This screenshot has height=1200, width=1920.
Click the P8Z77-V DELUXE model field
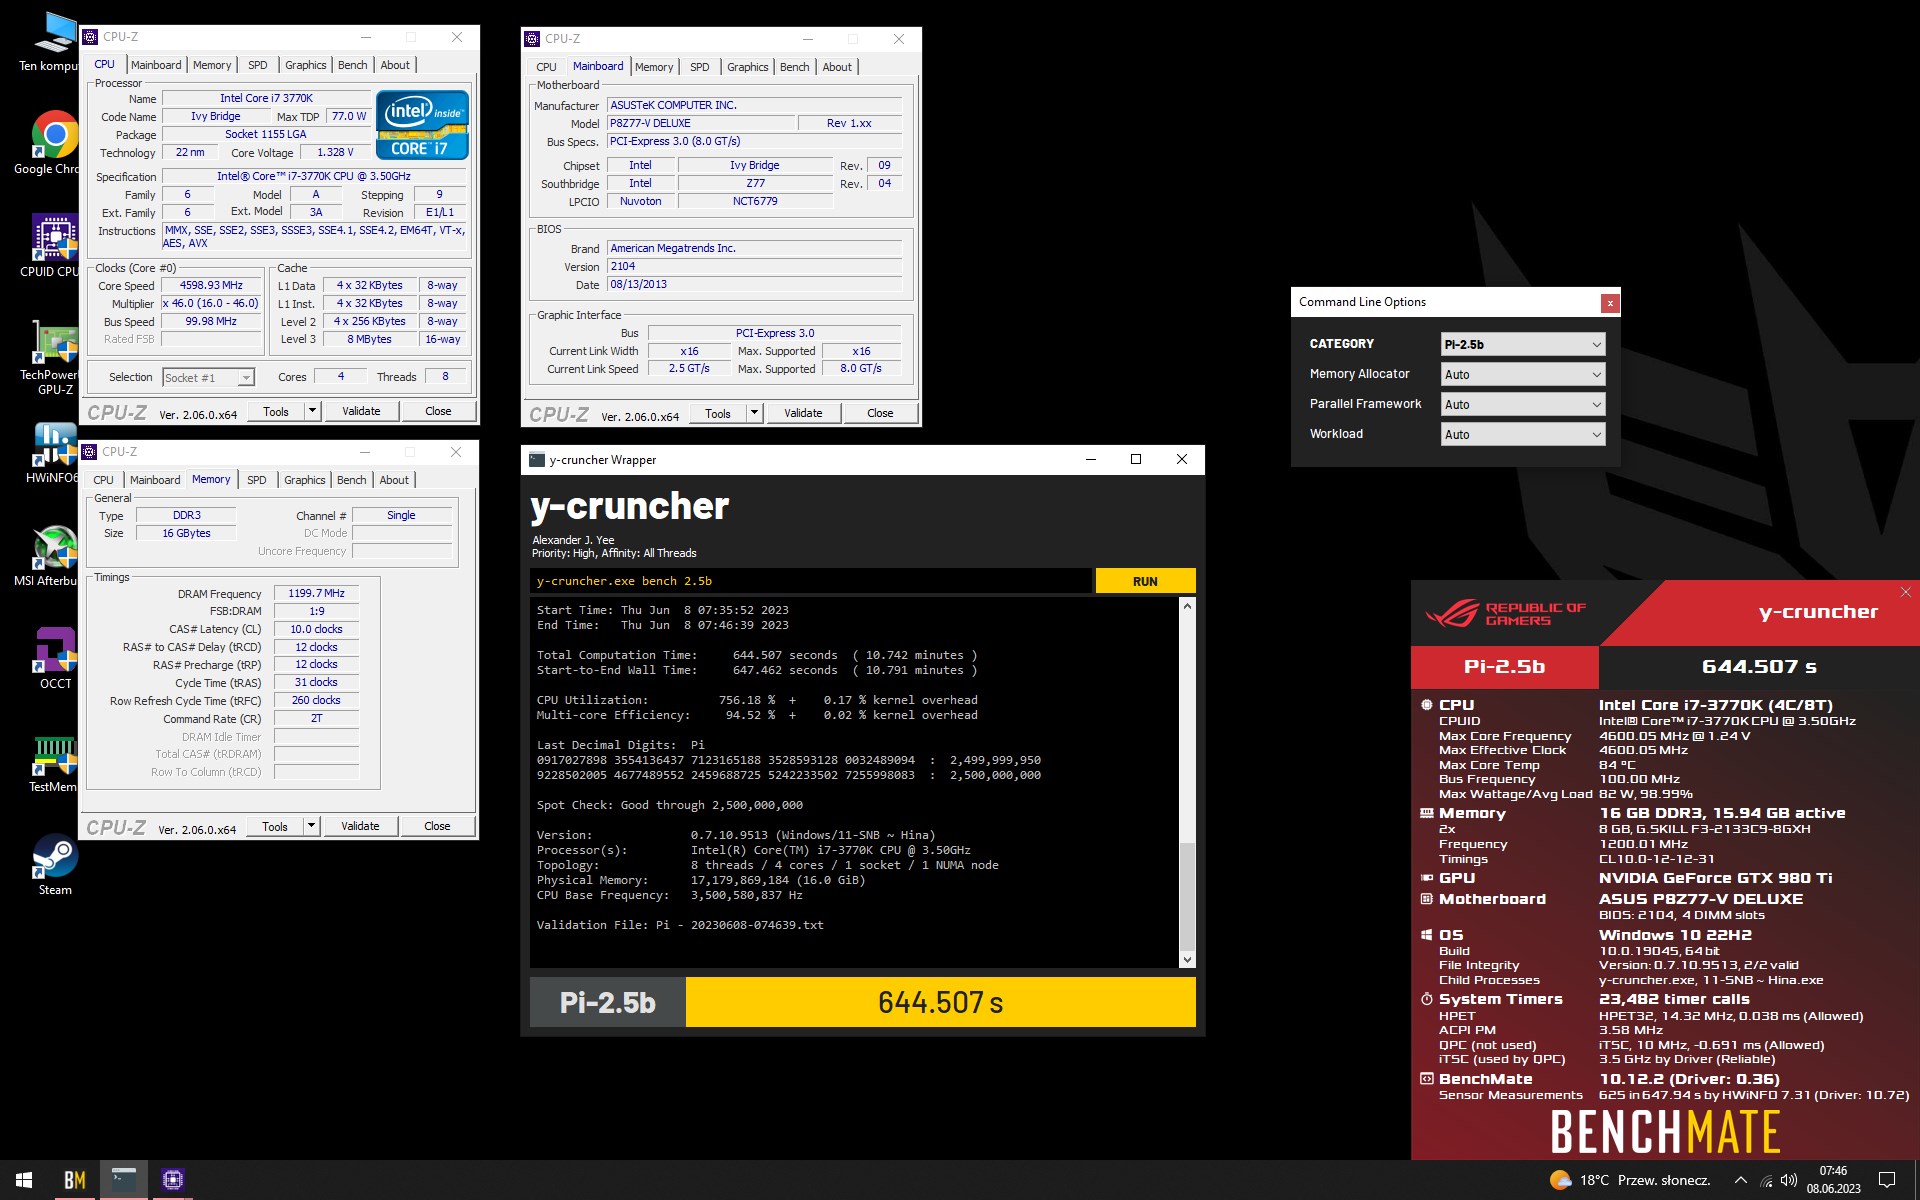coord(701,123)
